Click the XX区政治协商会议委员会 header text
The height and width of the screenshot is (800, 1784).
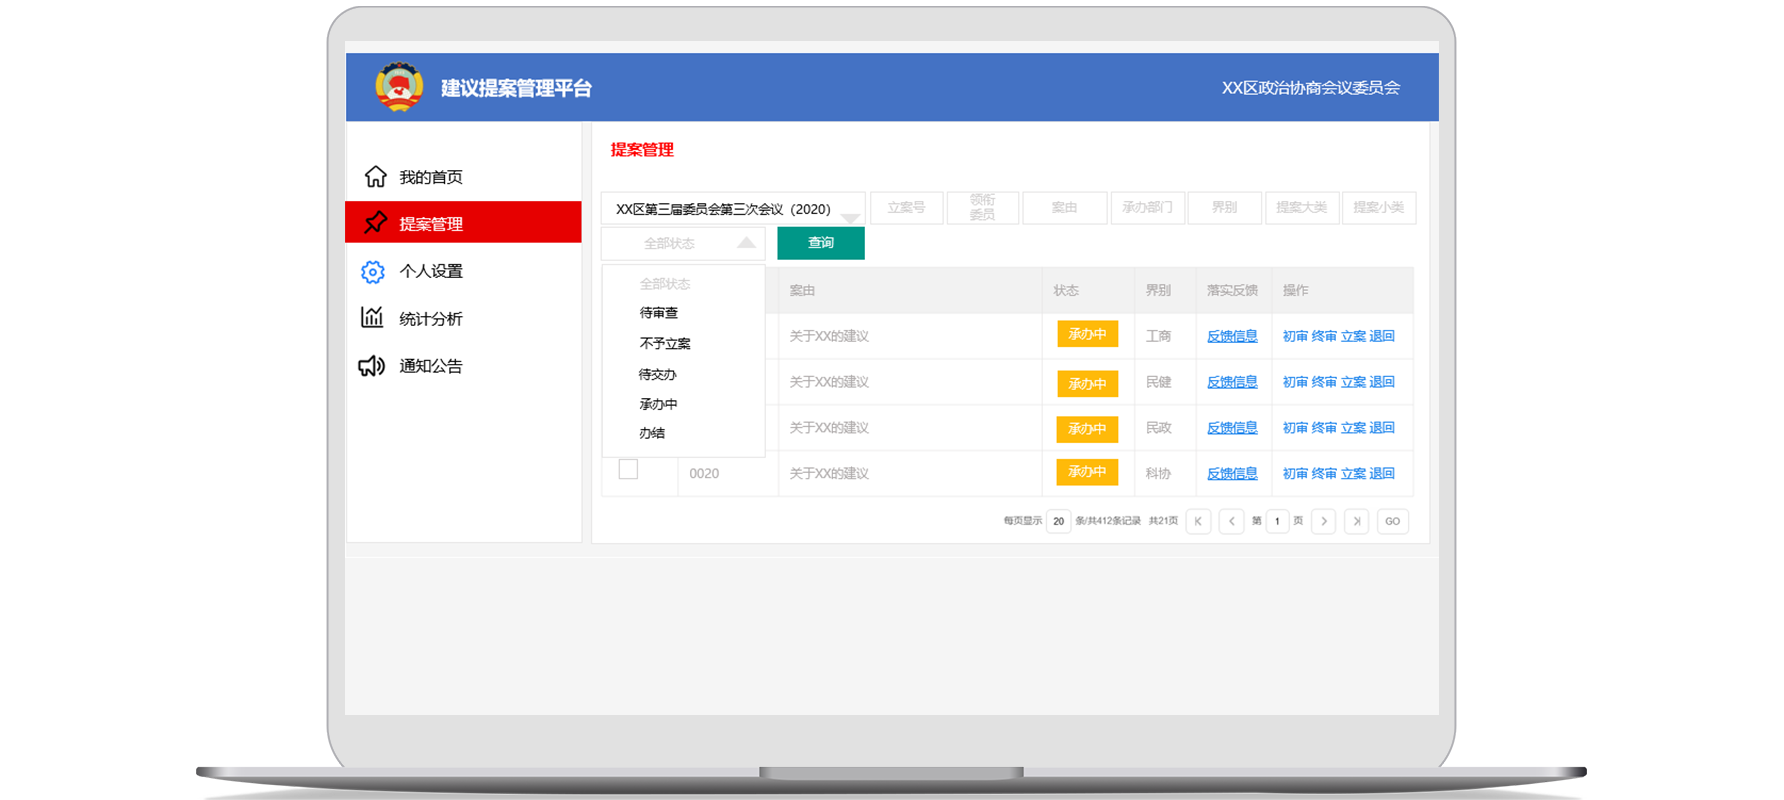(x=1310, y=88)
